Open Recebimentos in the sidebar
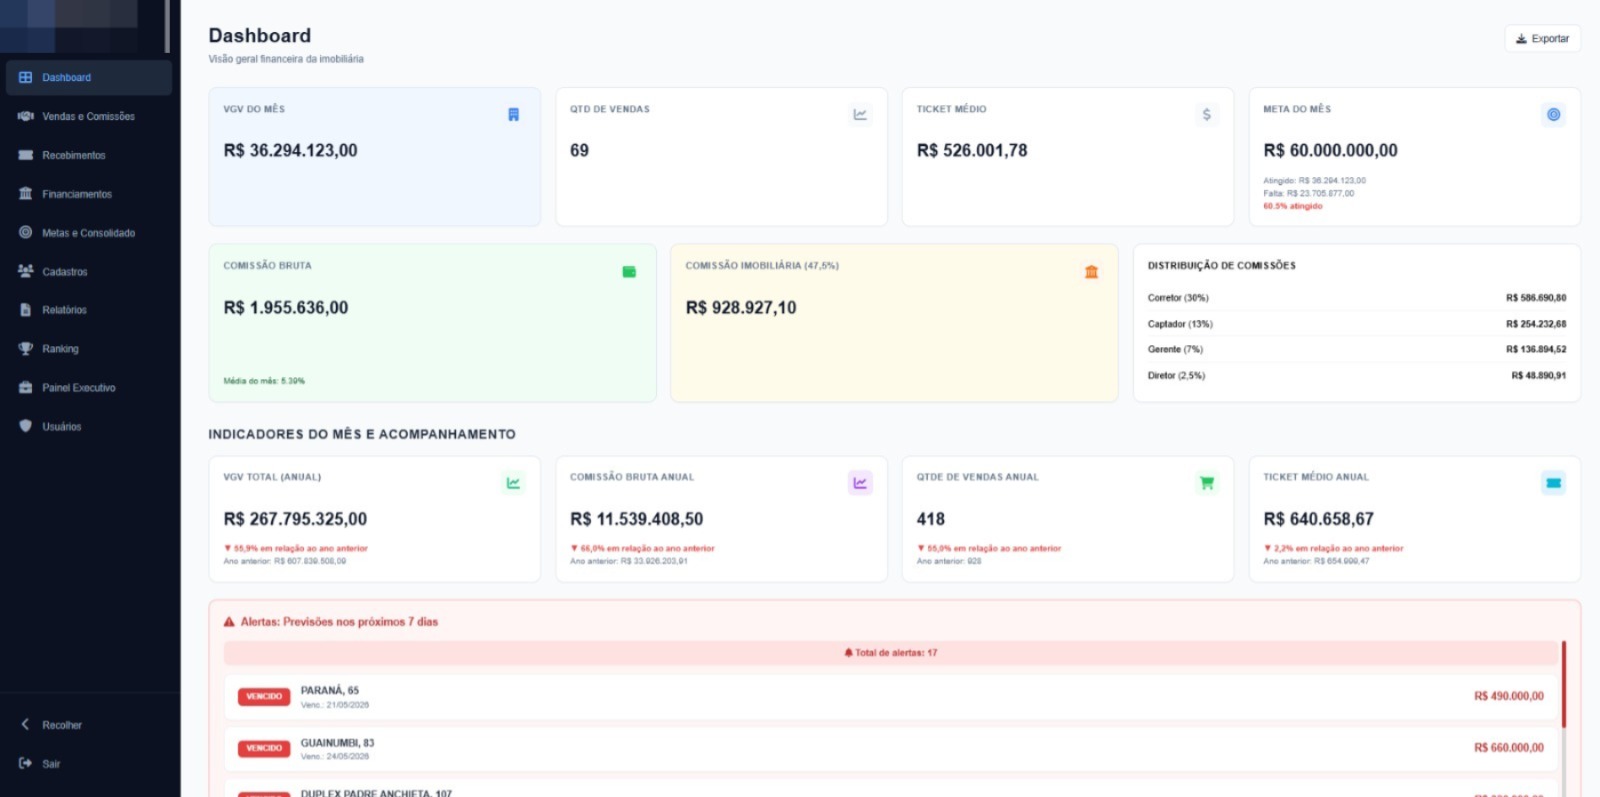 [88, 155]
